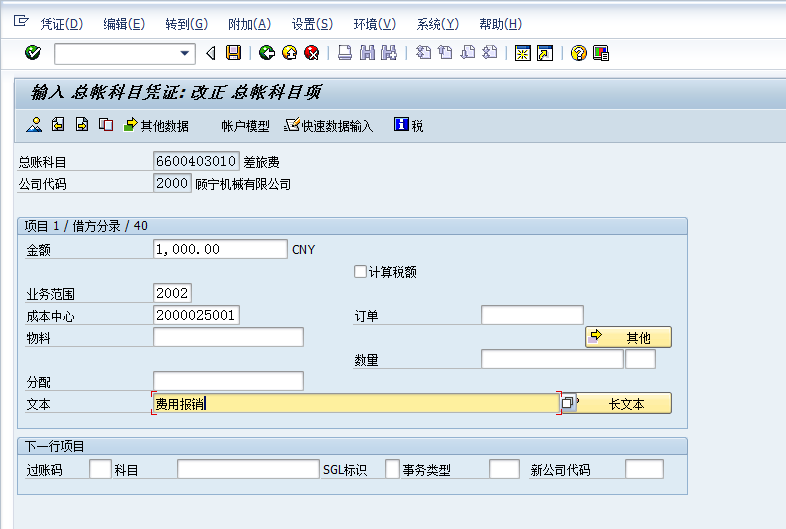The height and width of the screenshot is (529, 786).
Task: Click the 税 tax button
Action: [409, 125]
